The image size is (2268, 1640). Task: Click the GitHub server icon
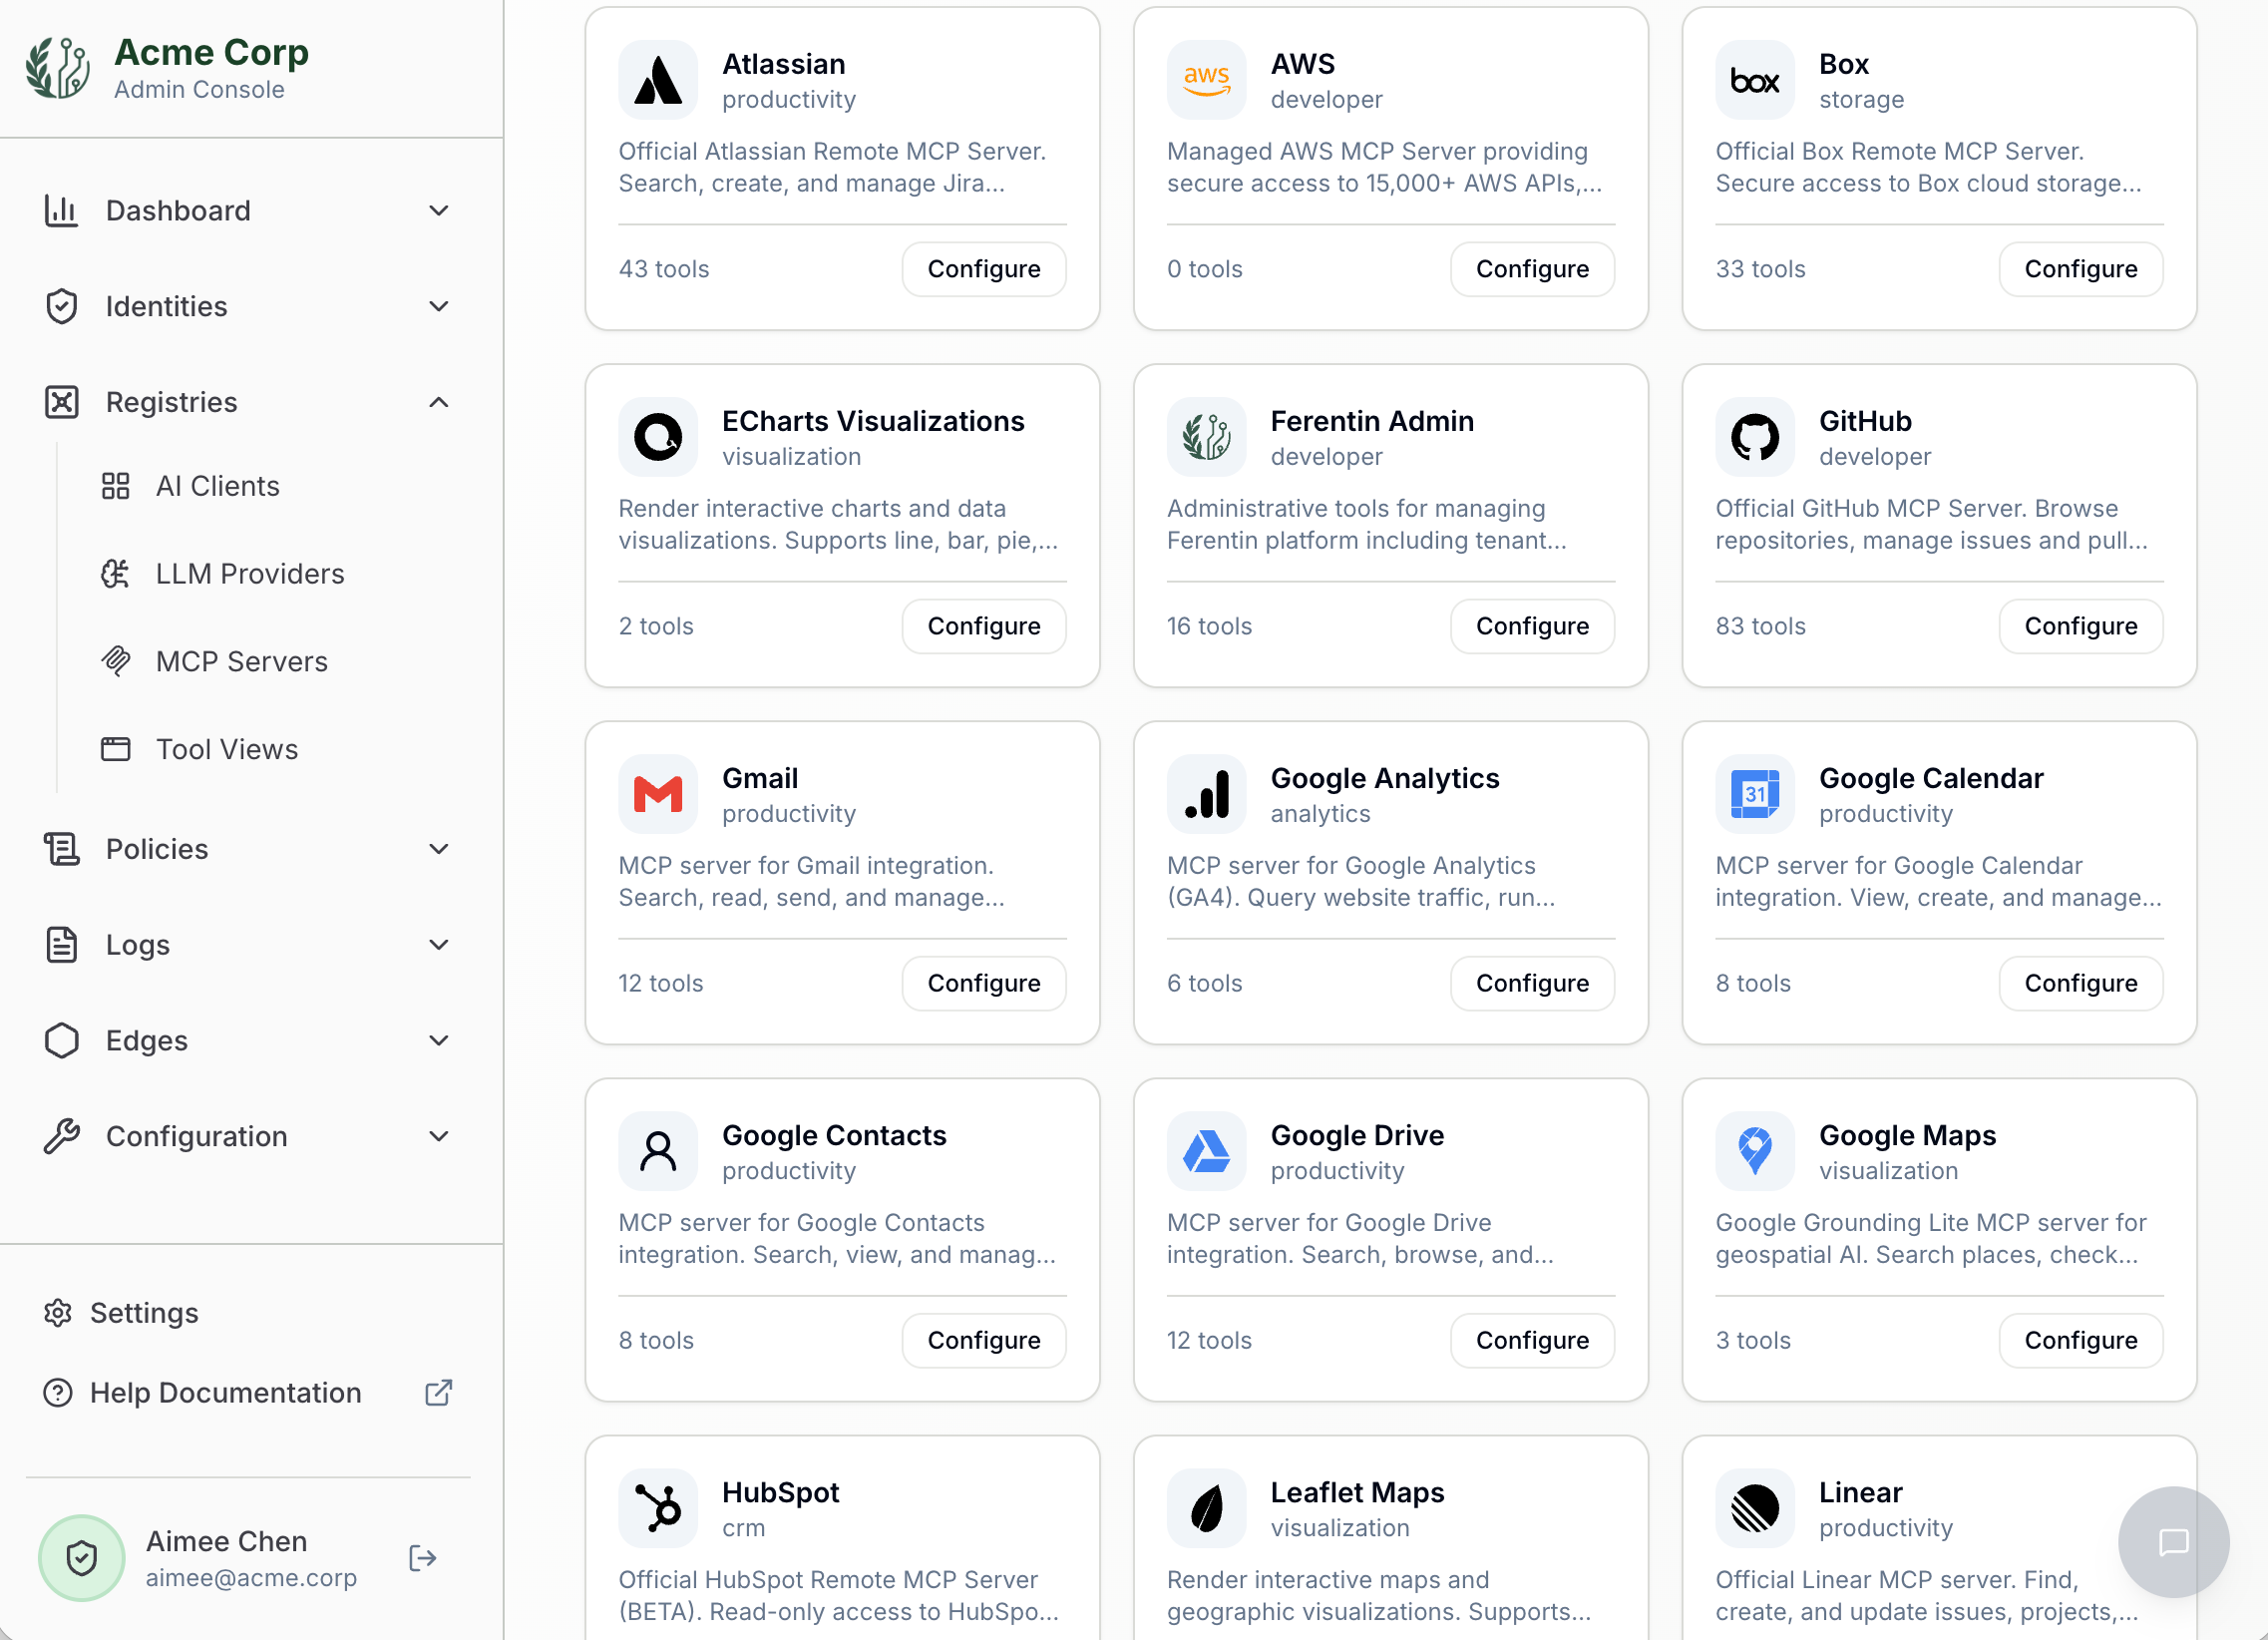(x=1755, y=437)
